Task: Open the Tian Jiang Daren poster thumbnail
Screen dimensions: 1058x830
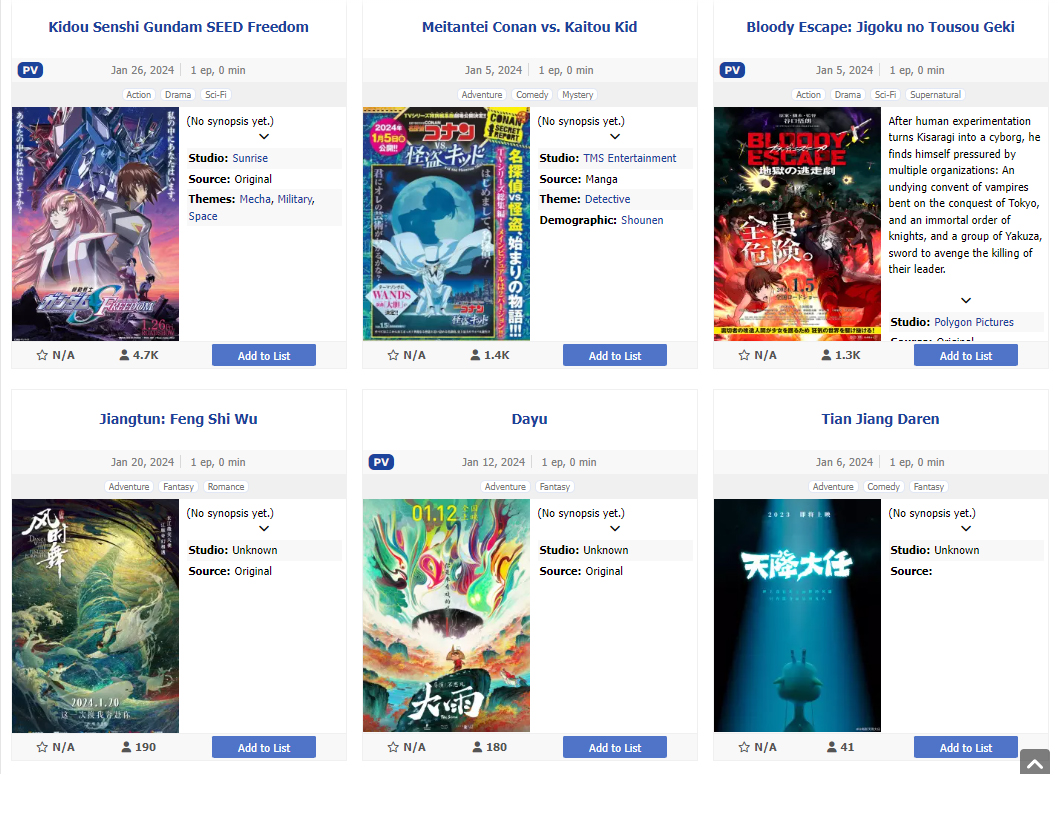Action: point(797,616)
